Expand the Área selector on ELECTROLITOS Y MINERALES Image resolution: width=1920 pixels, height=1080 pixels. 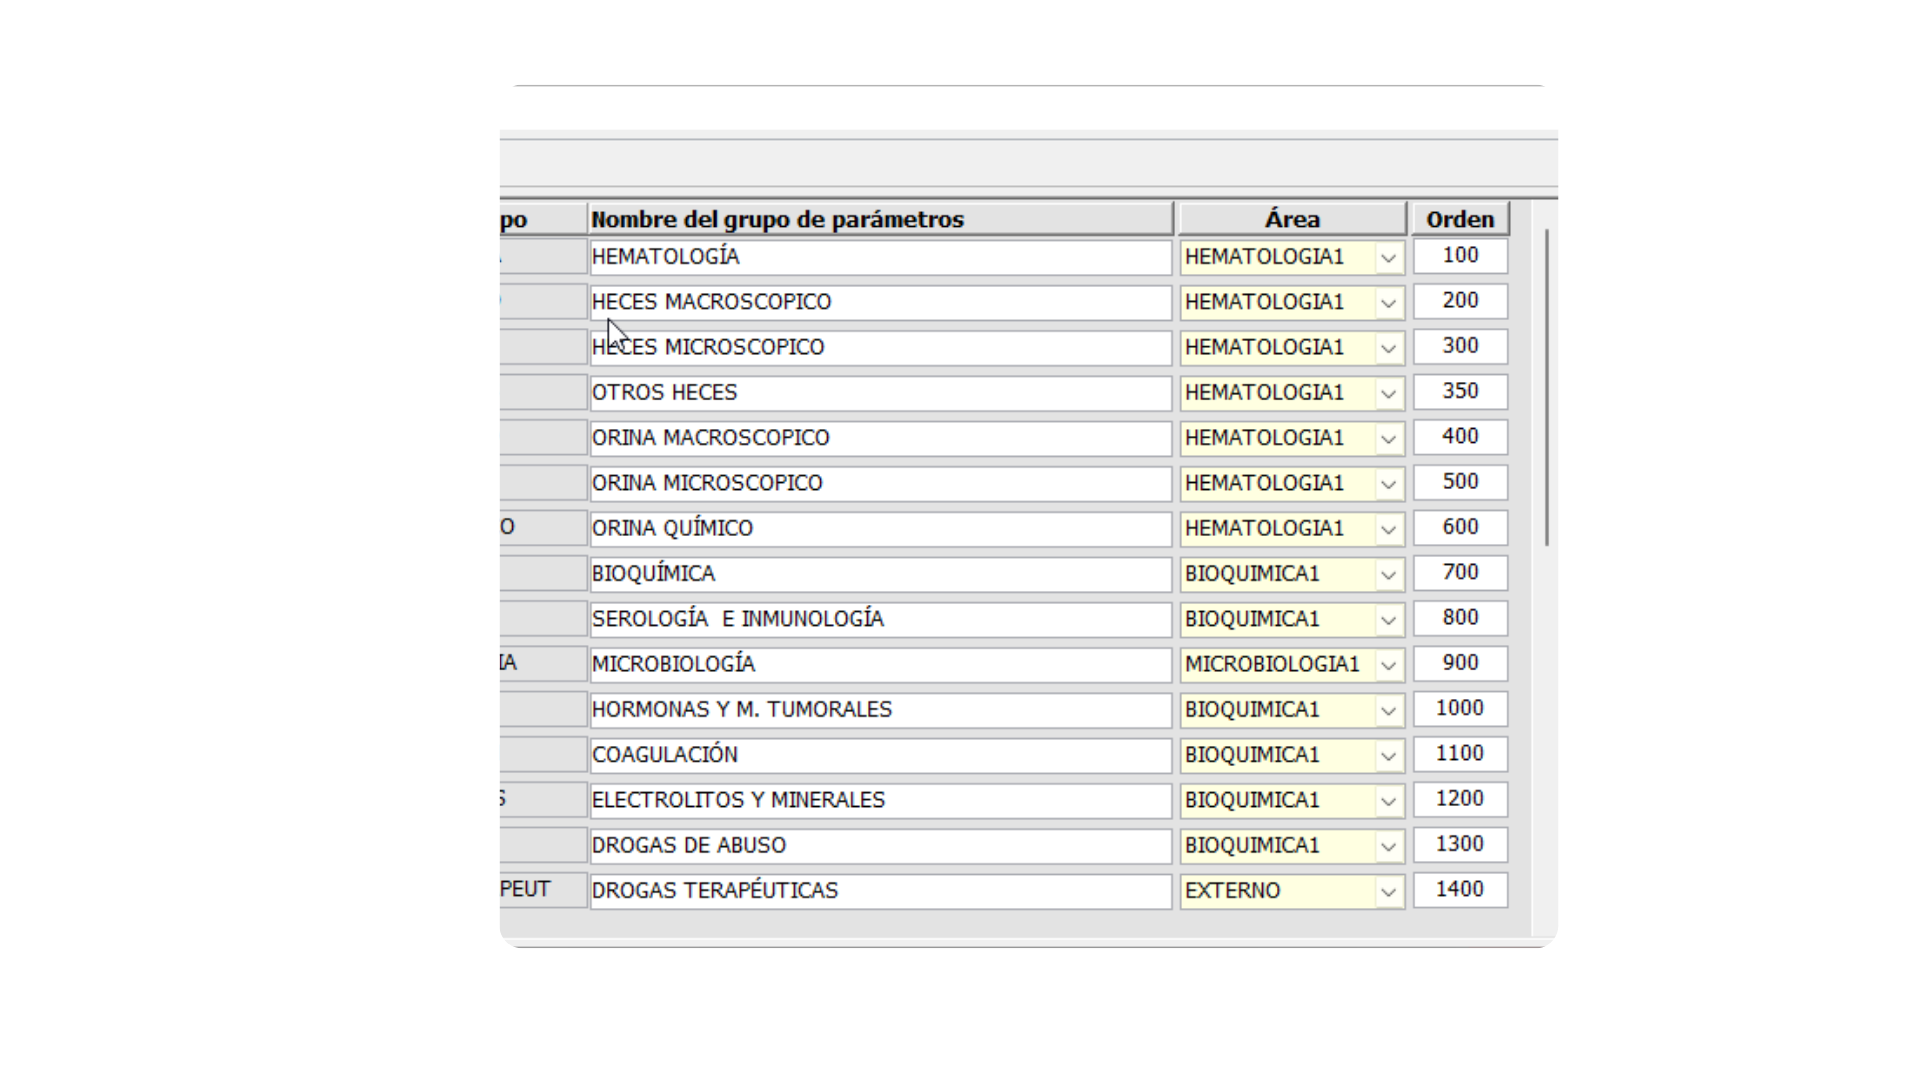pos(1389,800)
